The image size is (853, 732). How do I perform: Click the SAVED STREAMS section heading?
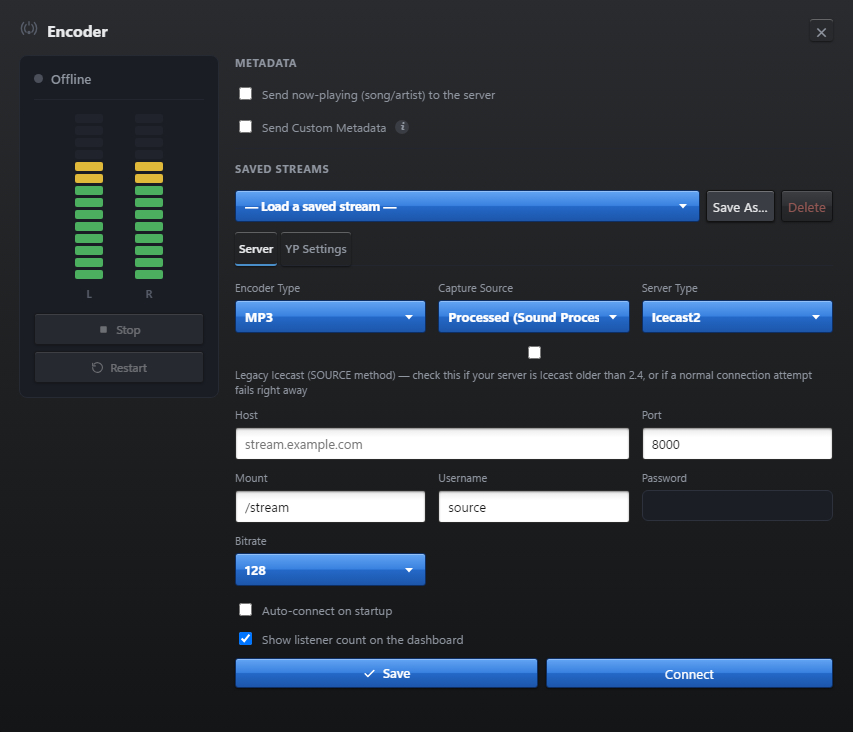pos(282,169)
